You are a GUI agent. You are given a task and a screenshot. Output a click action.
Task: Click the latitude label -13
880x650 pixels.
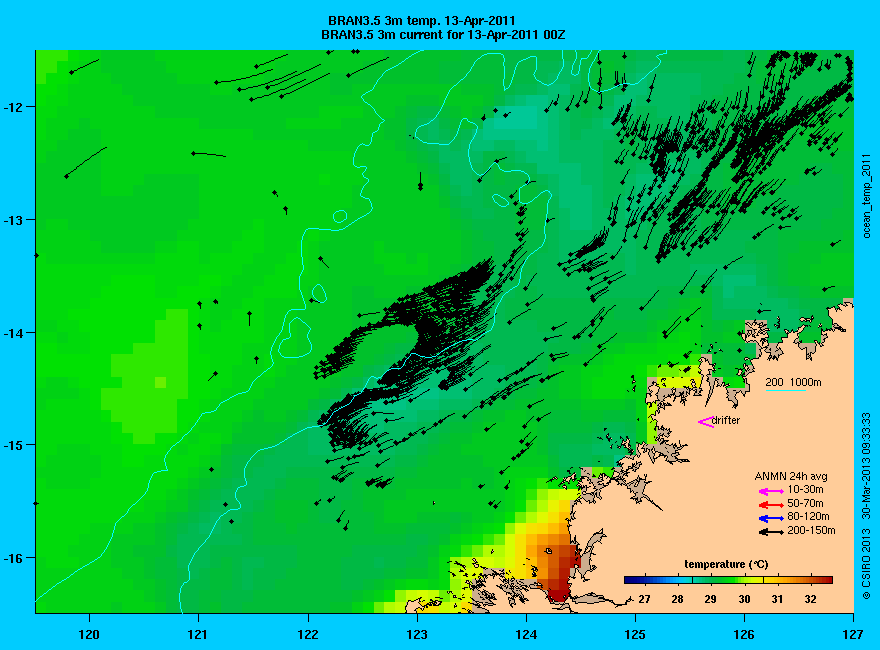click(x=11, y=219)
